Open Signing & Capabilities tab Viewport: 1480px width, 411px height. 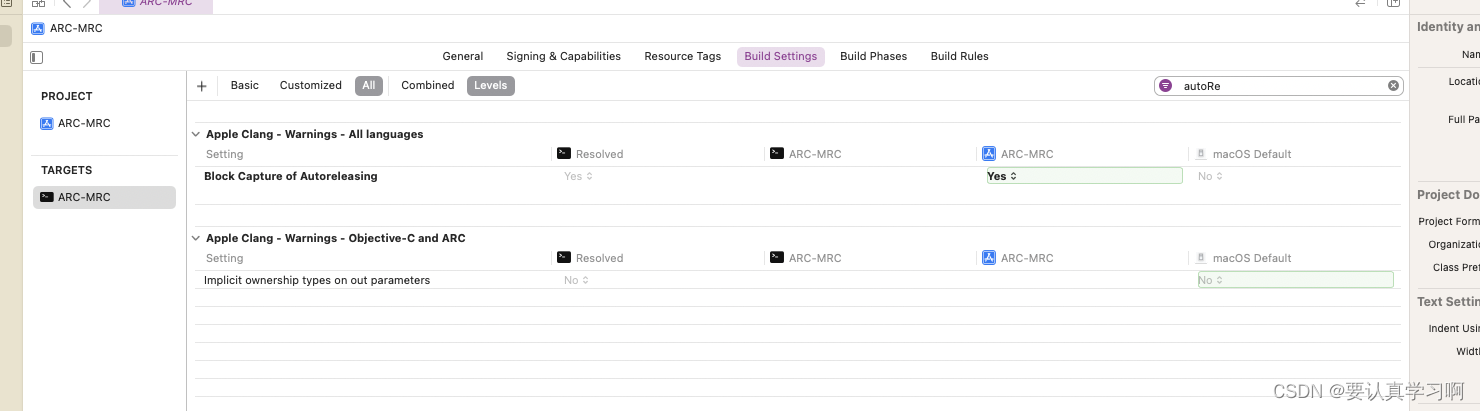pyautogui.click(x=563, y=57)
